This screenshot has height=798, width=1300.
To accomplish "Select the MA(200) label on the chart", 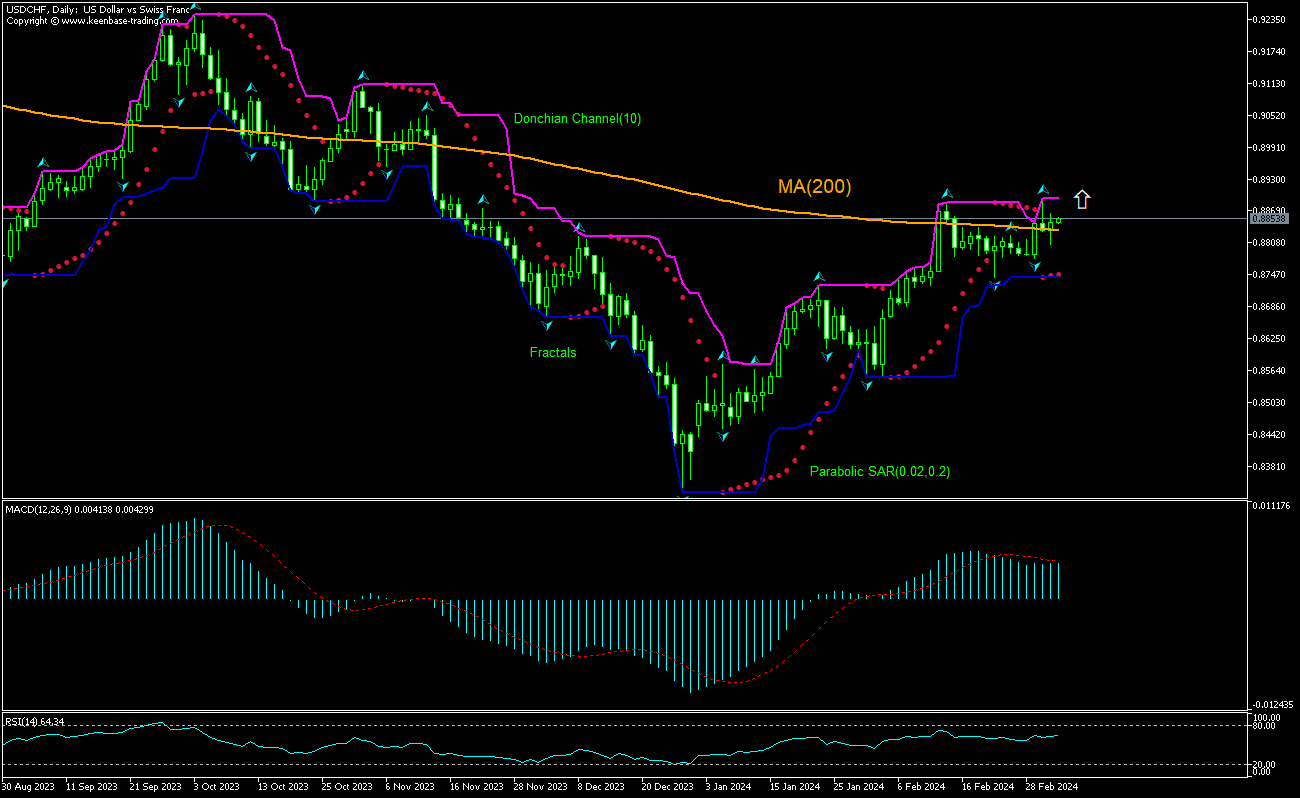I will (814, 187).
